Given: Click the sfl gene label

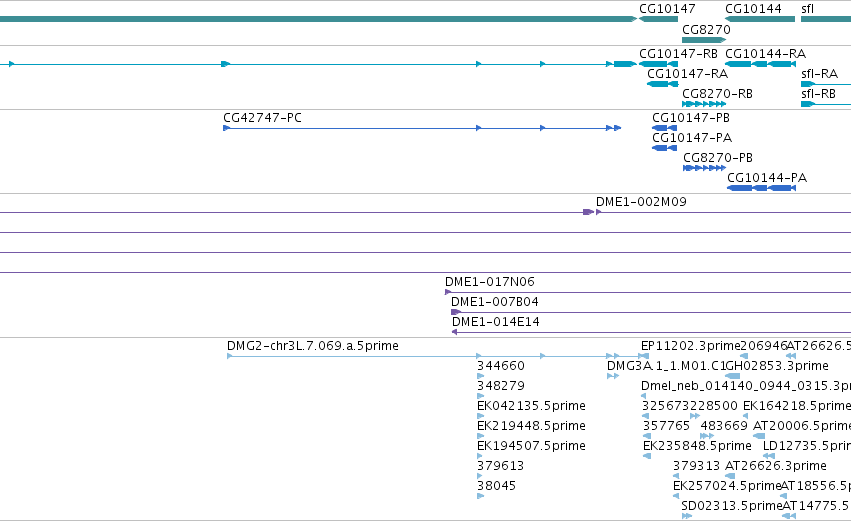Looking at the screenshot, I should 808,9.
